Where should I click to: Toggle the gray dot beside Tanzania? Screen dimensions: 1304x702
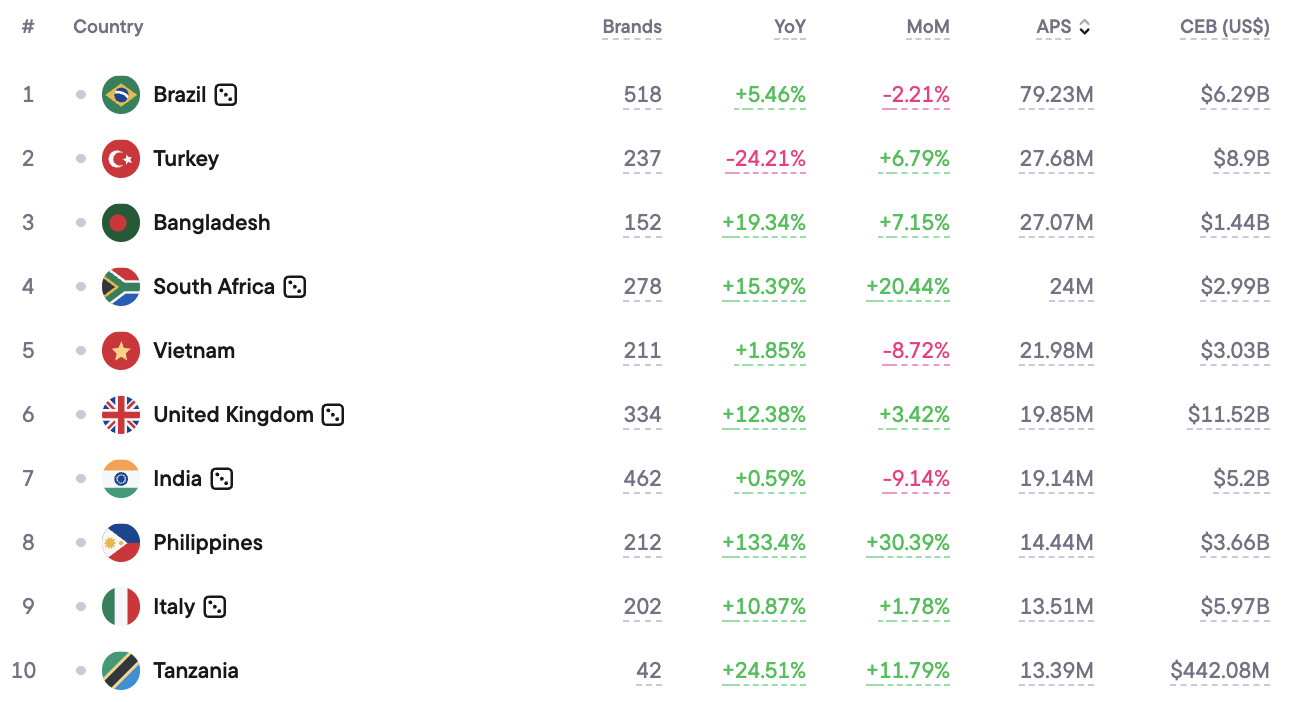tap(81, 671)
